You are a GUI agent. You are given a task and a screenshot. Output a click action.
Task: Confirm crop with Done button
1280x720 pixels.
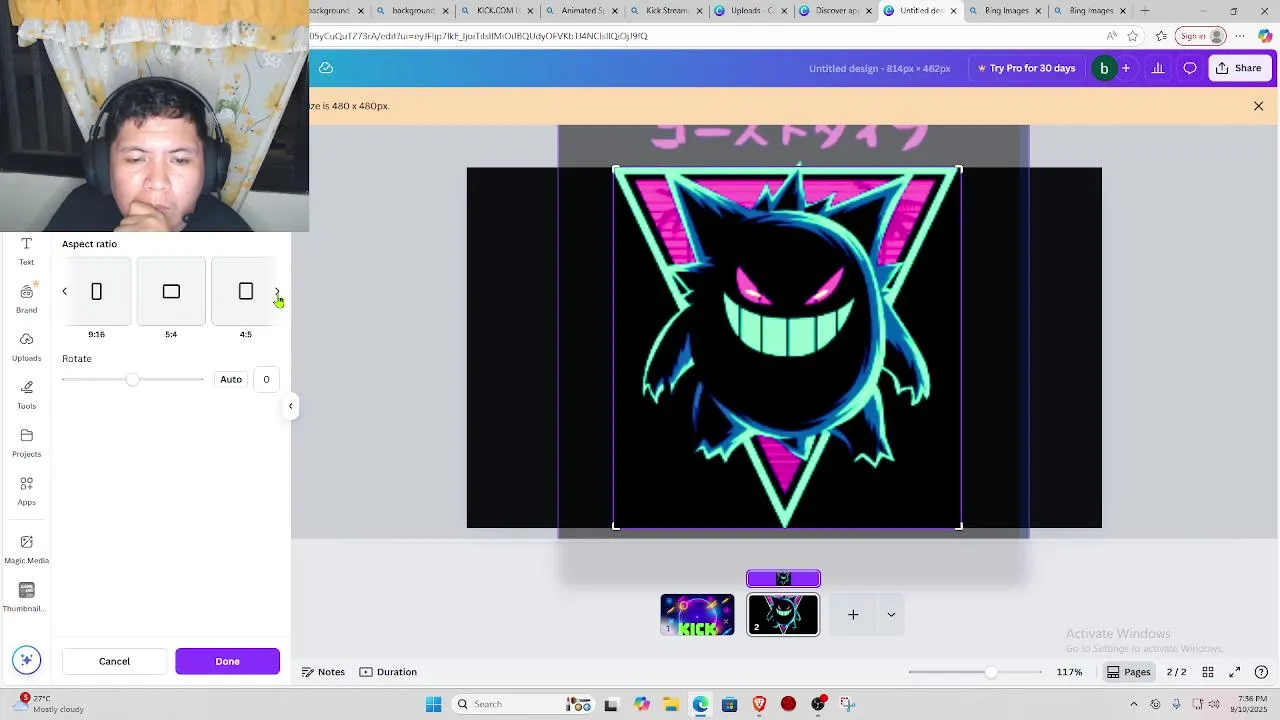(x=227, y=661)
